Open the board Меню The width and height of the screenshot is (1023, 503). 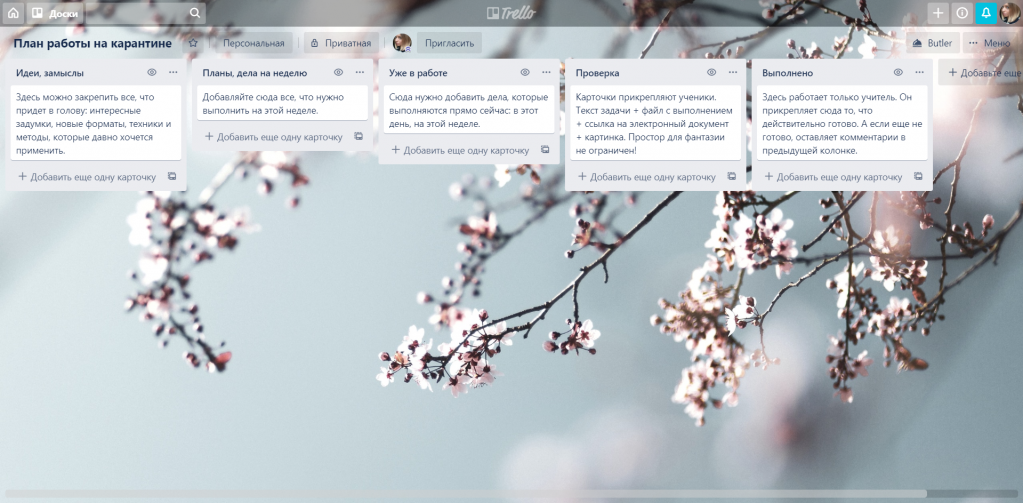(x=990, y=43)
